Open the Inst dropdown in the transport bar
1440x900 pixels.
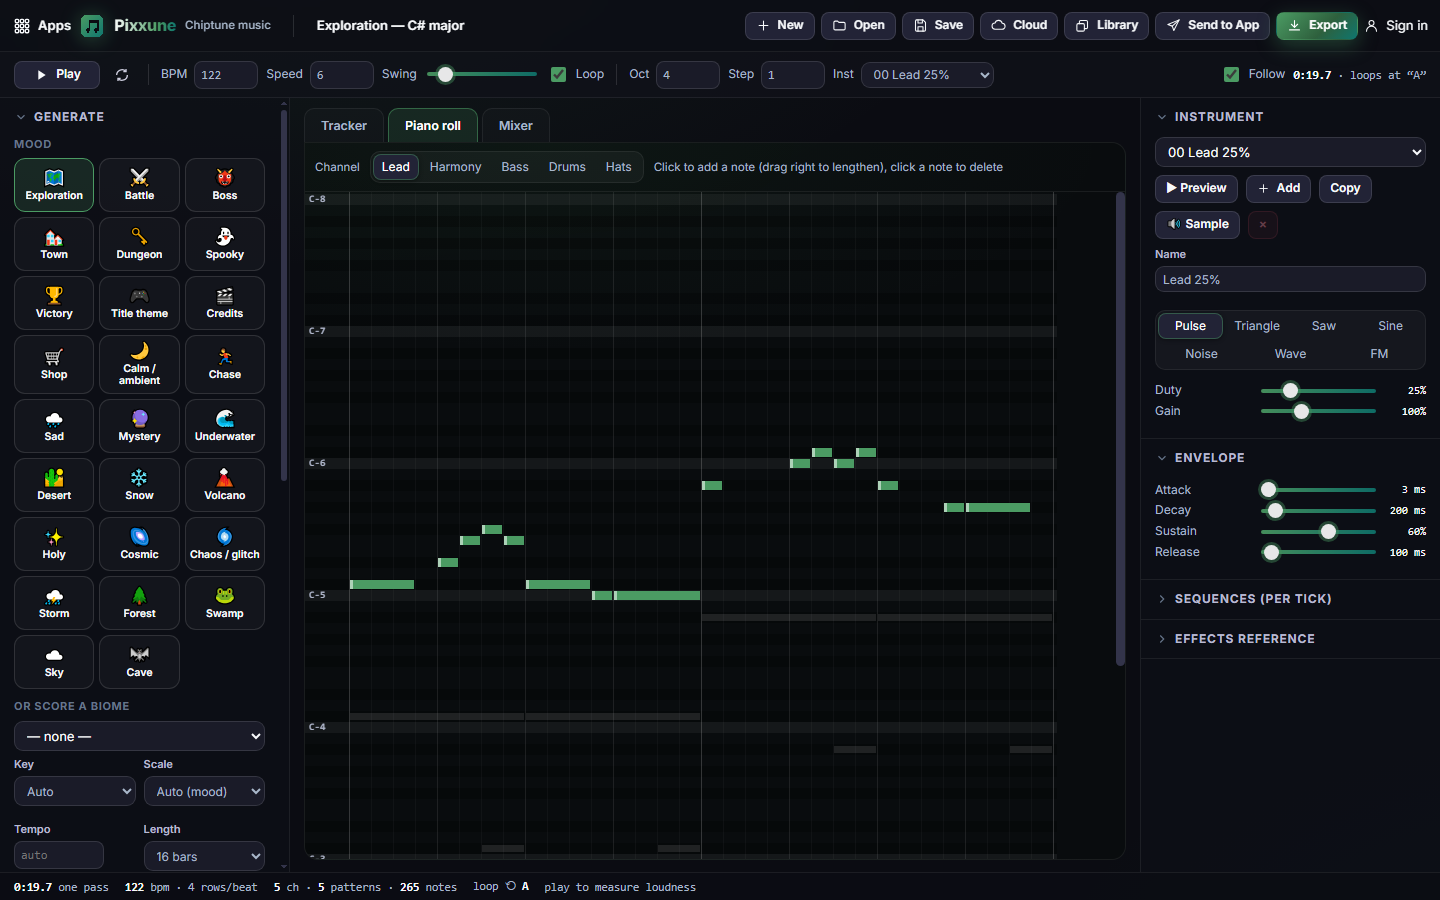coord(927,75)
